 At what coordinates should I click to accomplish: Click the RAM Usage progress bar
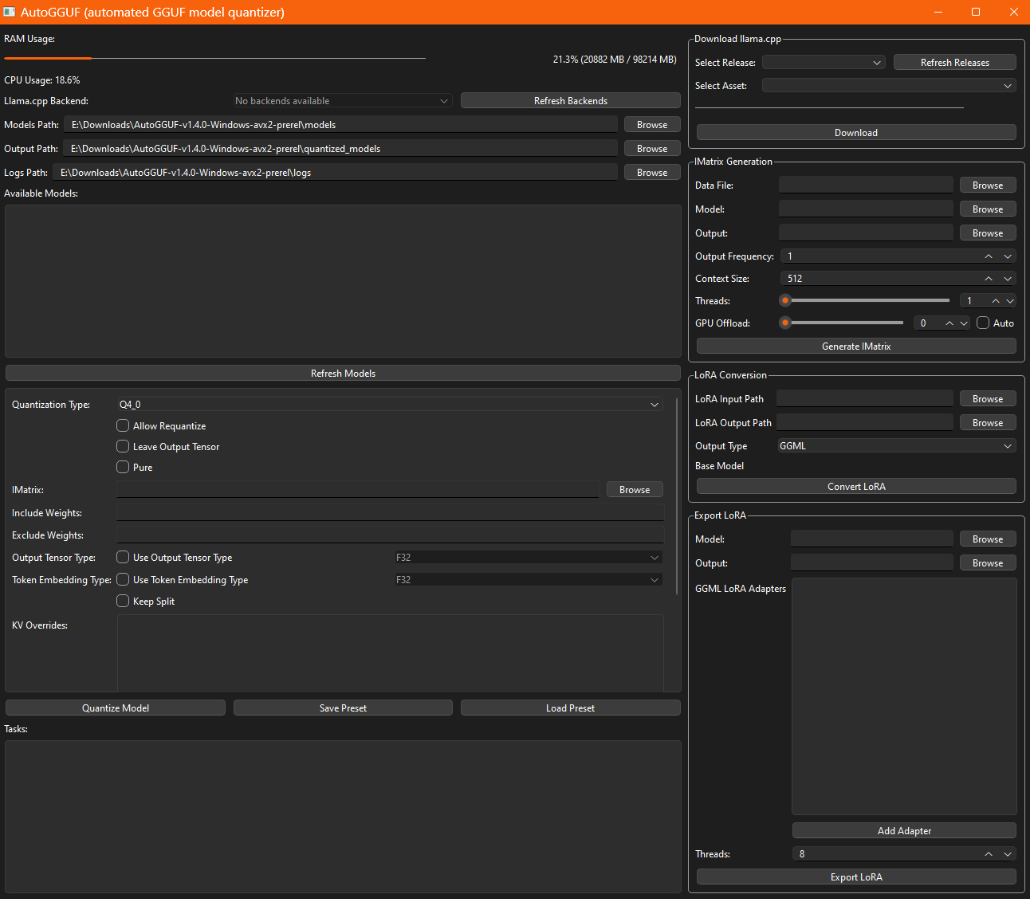(x=215, y=58)
